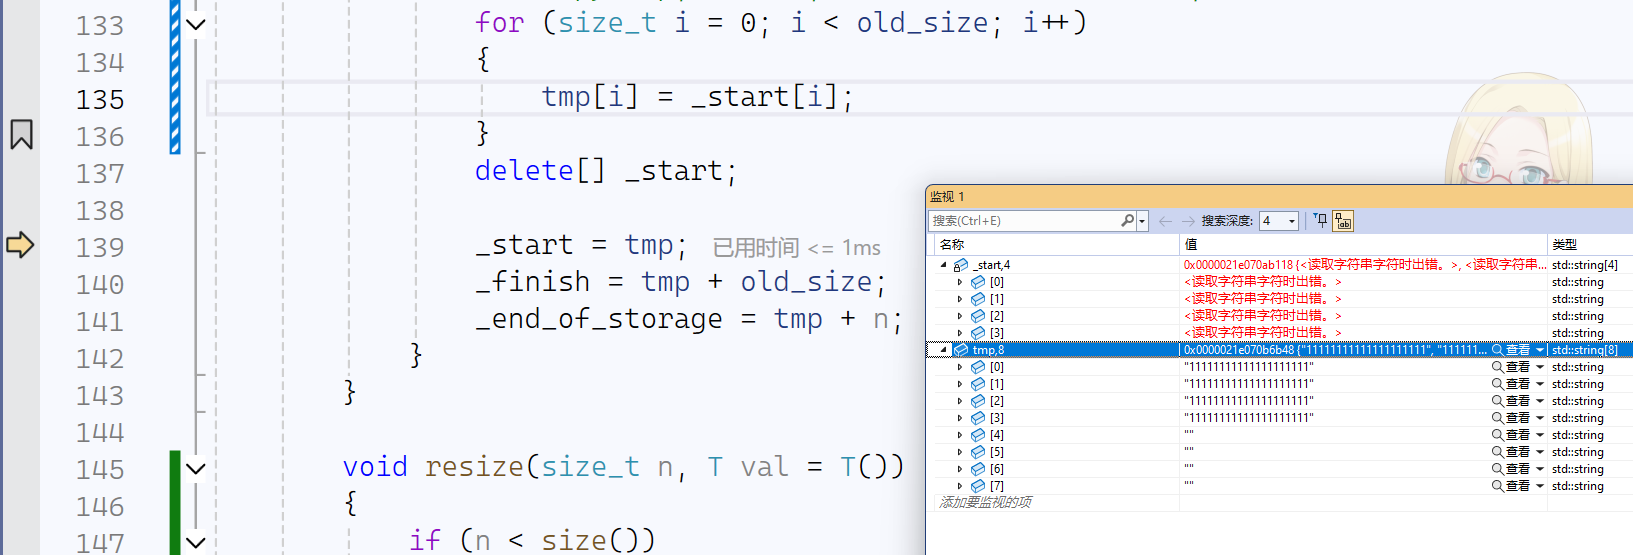
Task: Expand tmp element [4] in watch list
Action: click(x=960, y=435)
